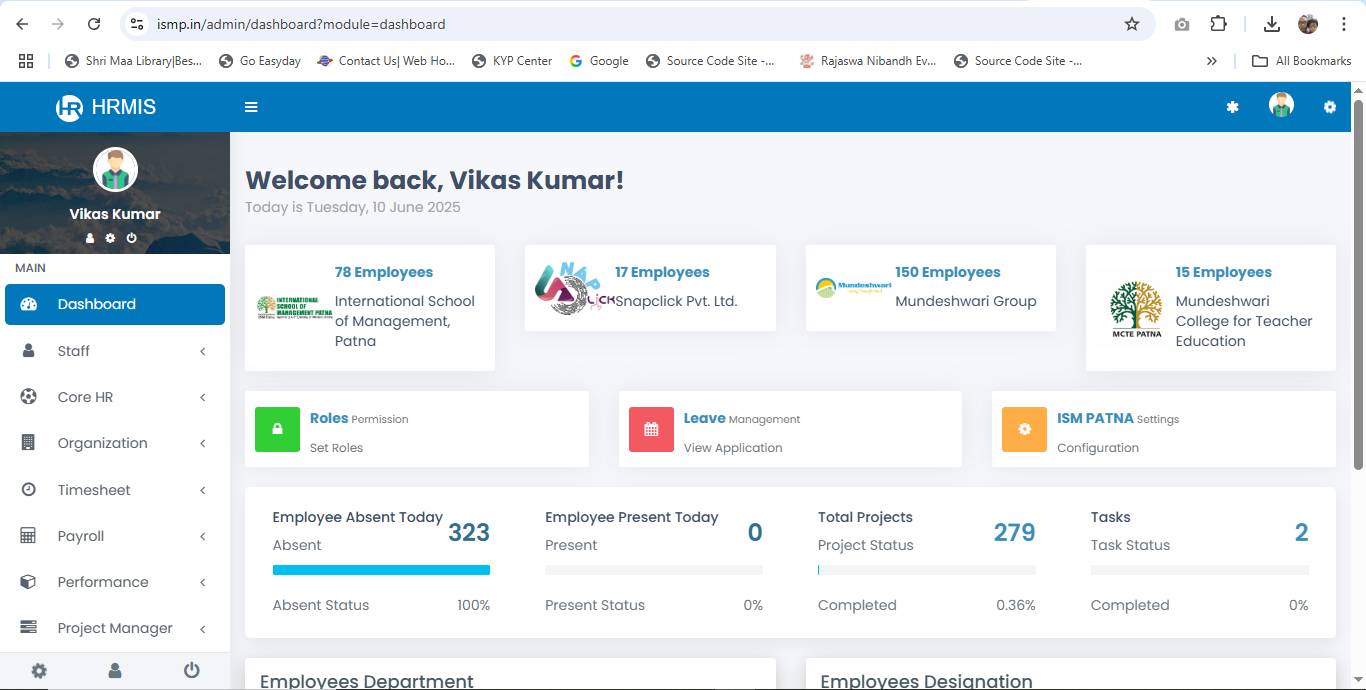Image resolution: width=1366 pixels, height=690 pixels.
Task: Click the power icon in bottom sidebar bar
Action: click(x=192, y=671)
